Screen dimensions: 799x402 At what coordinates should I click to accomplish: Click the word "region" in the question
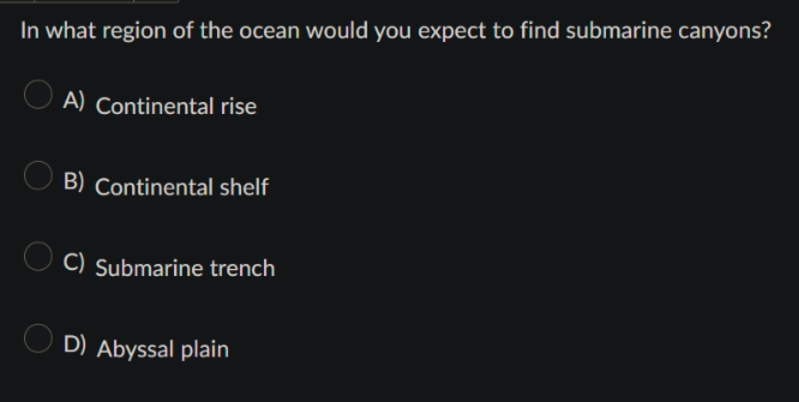point(135,33)
